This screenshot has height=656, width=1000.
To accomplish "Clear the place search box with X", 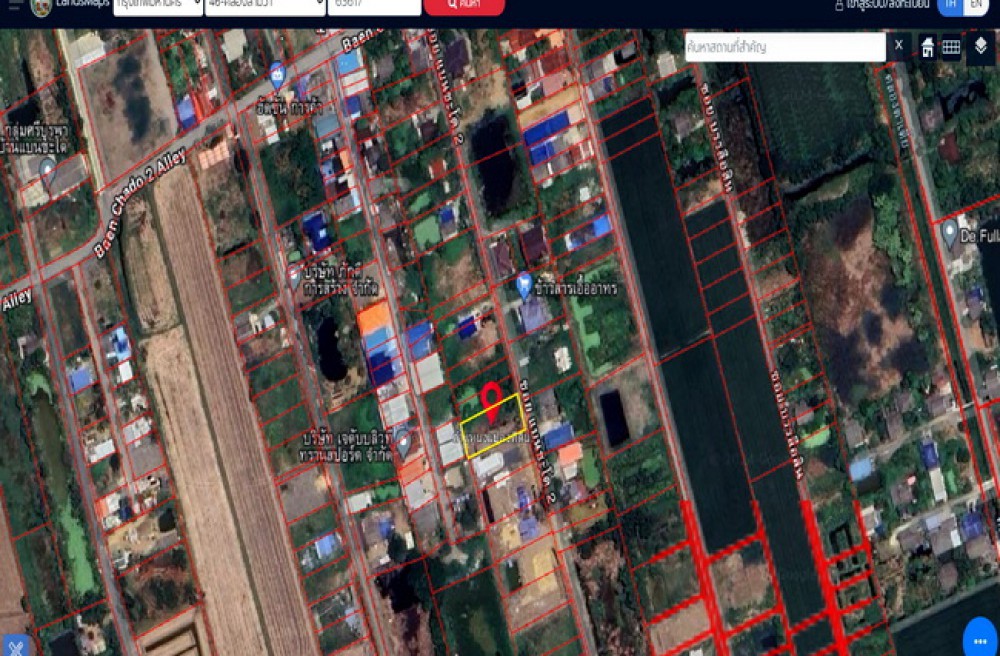I will click(898, 46).
